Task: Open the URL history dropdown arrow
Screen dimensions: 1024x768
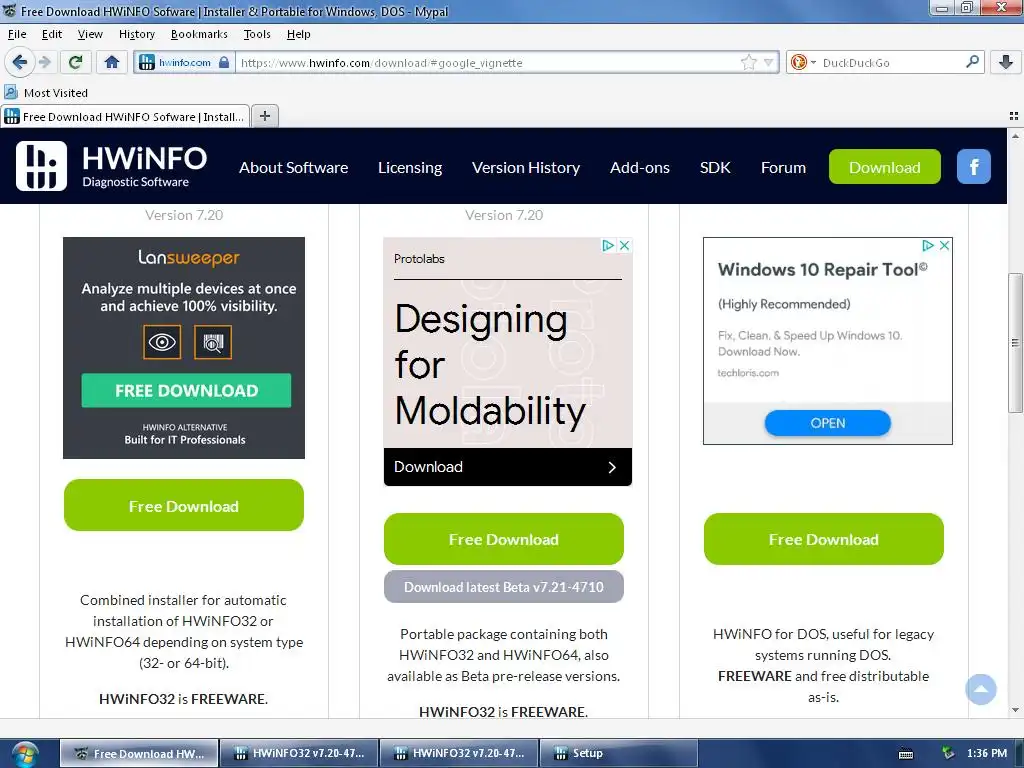Action: (769, 63)
